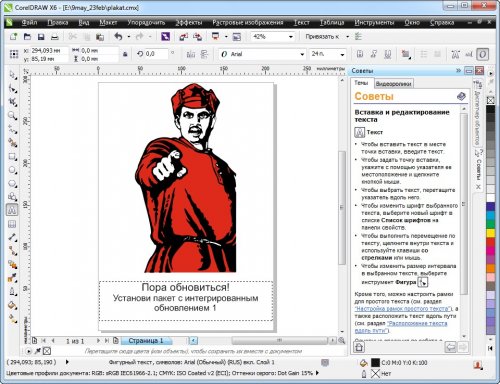Toggle the lock ratio padlock icon
This screenshot has height=384, width=500.
125,54
